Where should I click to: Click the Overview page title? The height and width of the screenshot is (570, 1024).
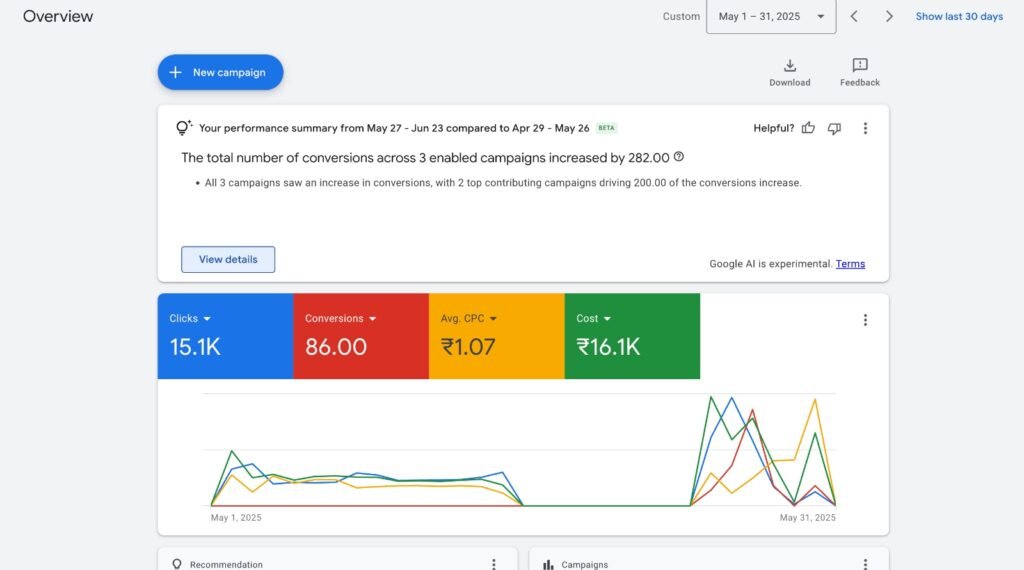click(x=58, y=16)
